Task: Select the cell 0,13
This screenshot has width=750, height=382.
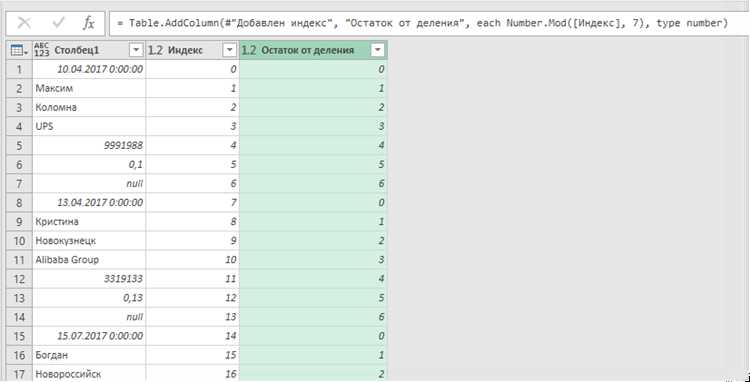Action: tap(89, 298)
